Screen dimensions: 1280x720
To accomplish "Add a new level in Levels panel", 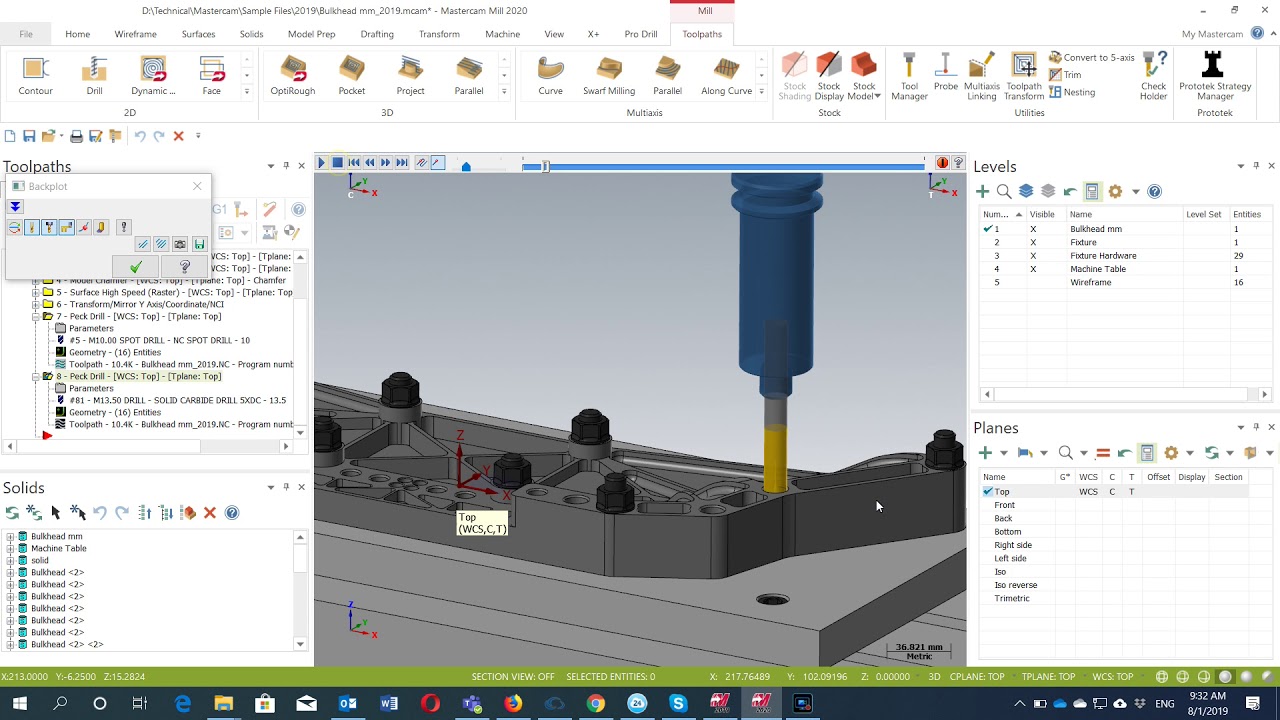I will click(982, 191).
